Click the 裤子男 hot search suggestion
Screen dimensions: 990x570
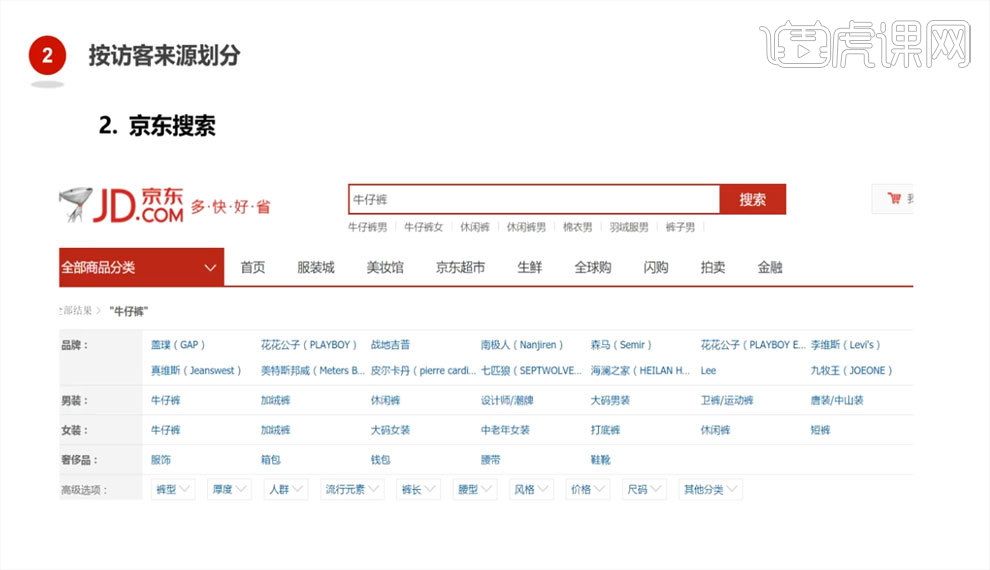[680, 227]
